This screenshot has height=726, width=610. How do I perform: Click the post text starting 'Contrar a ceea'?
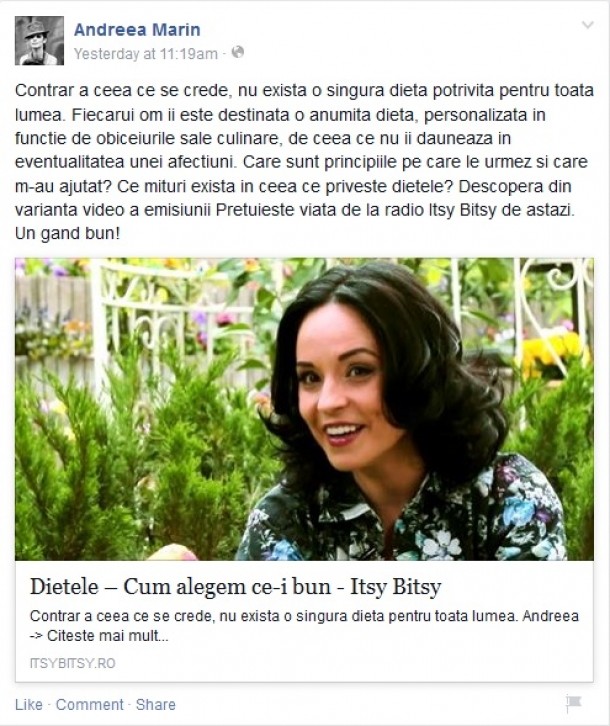[304, 162]
